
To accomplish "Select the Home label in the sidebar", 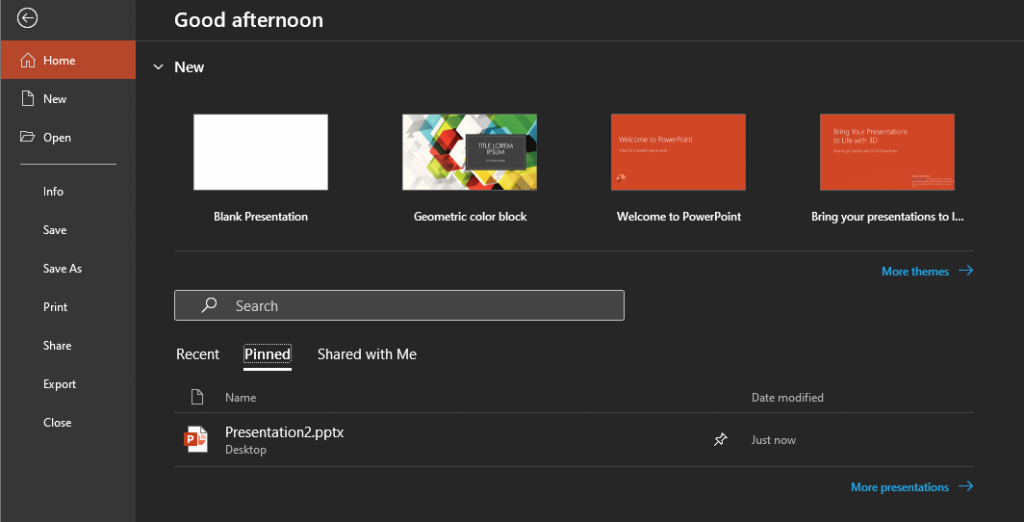I will pos(59,60).
